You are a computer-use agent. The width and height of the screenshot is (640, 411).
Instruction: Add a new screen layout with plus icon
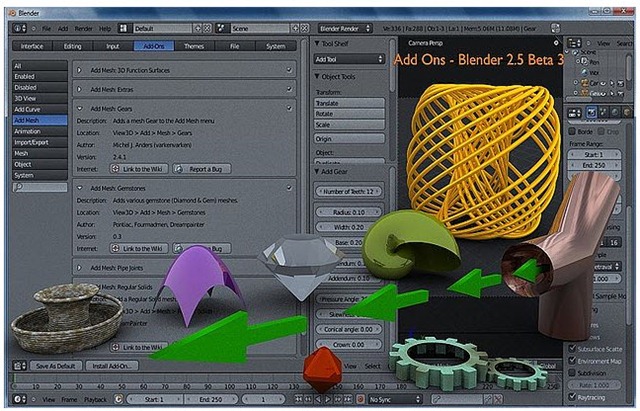(198, 29)
